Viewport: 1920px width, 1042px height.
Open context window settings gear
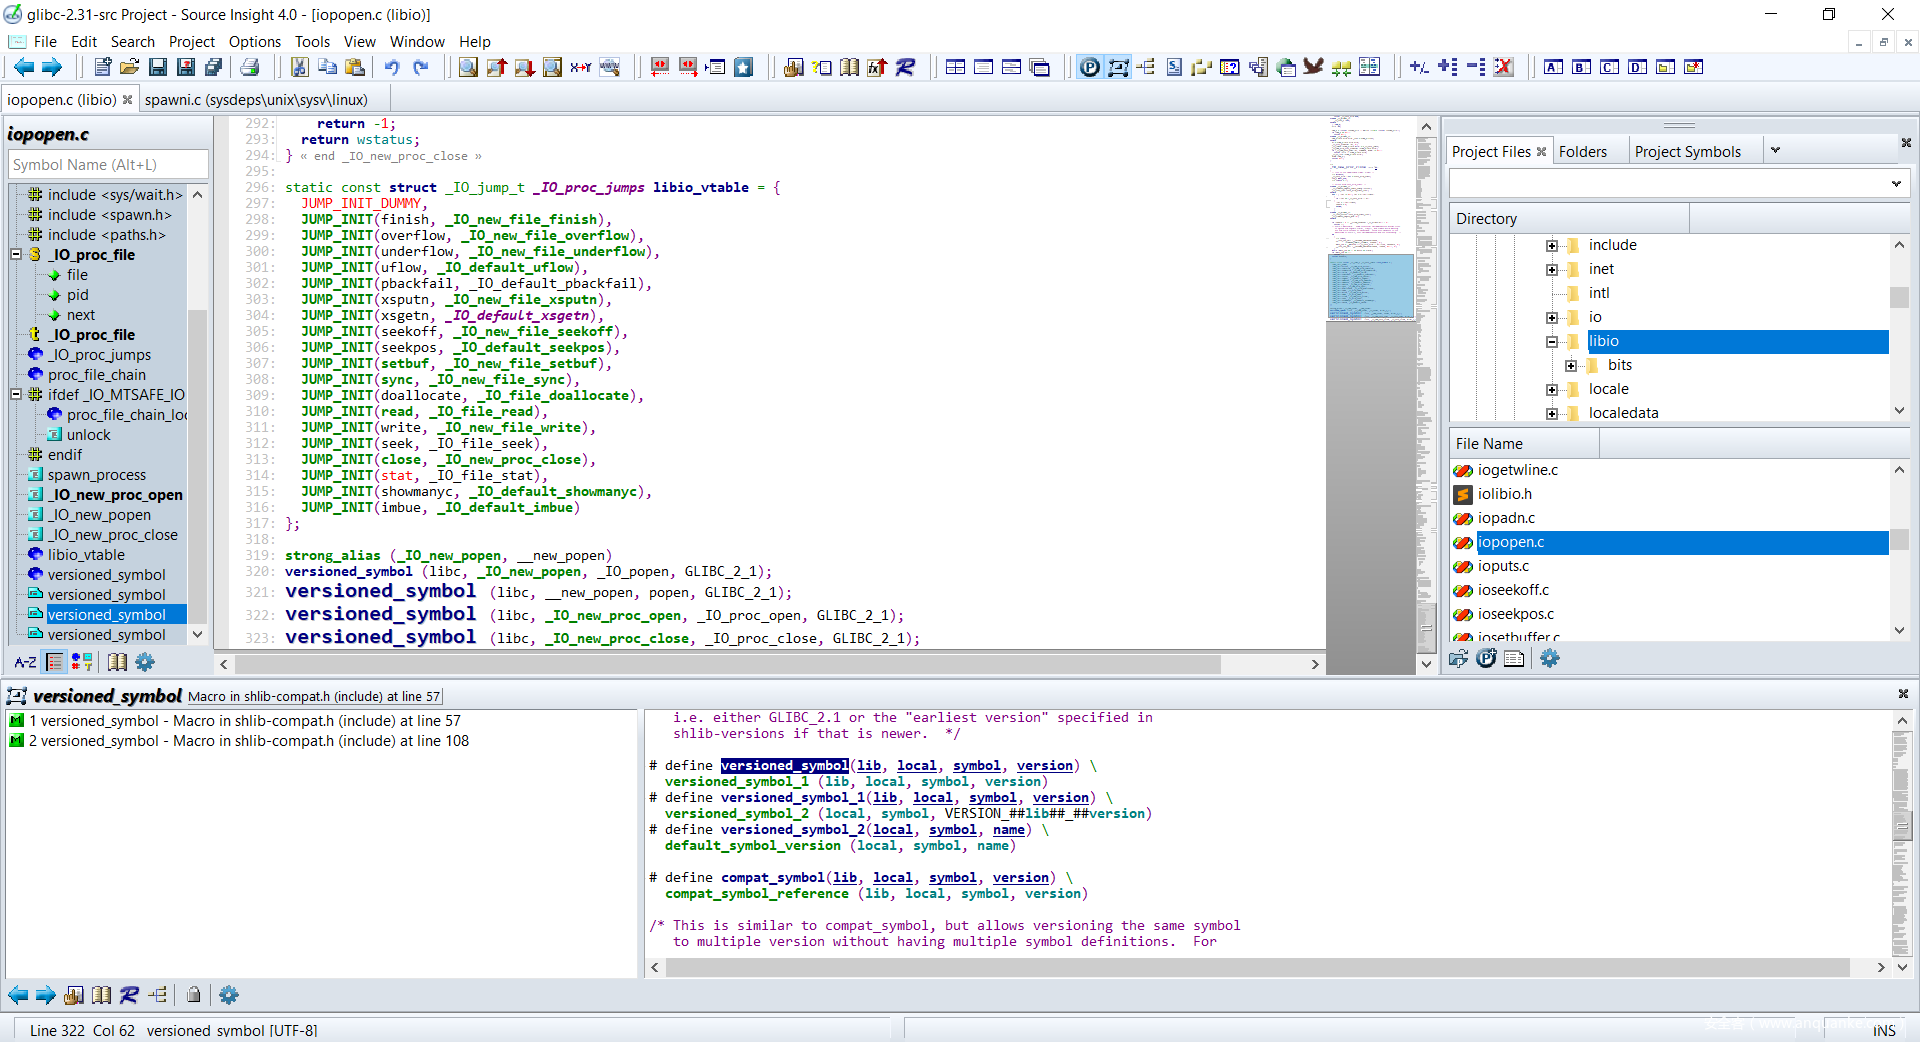pyautogui.click(x=229, y=995)
